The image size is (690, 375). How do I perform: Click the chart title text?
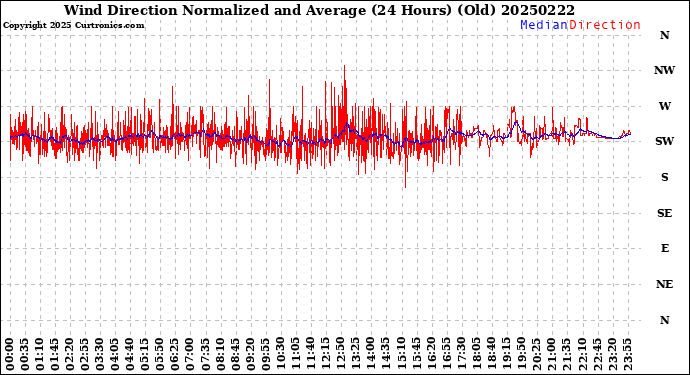319,10
